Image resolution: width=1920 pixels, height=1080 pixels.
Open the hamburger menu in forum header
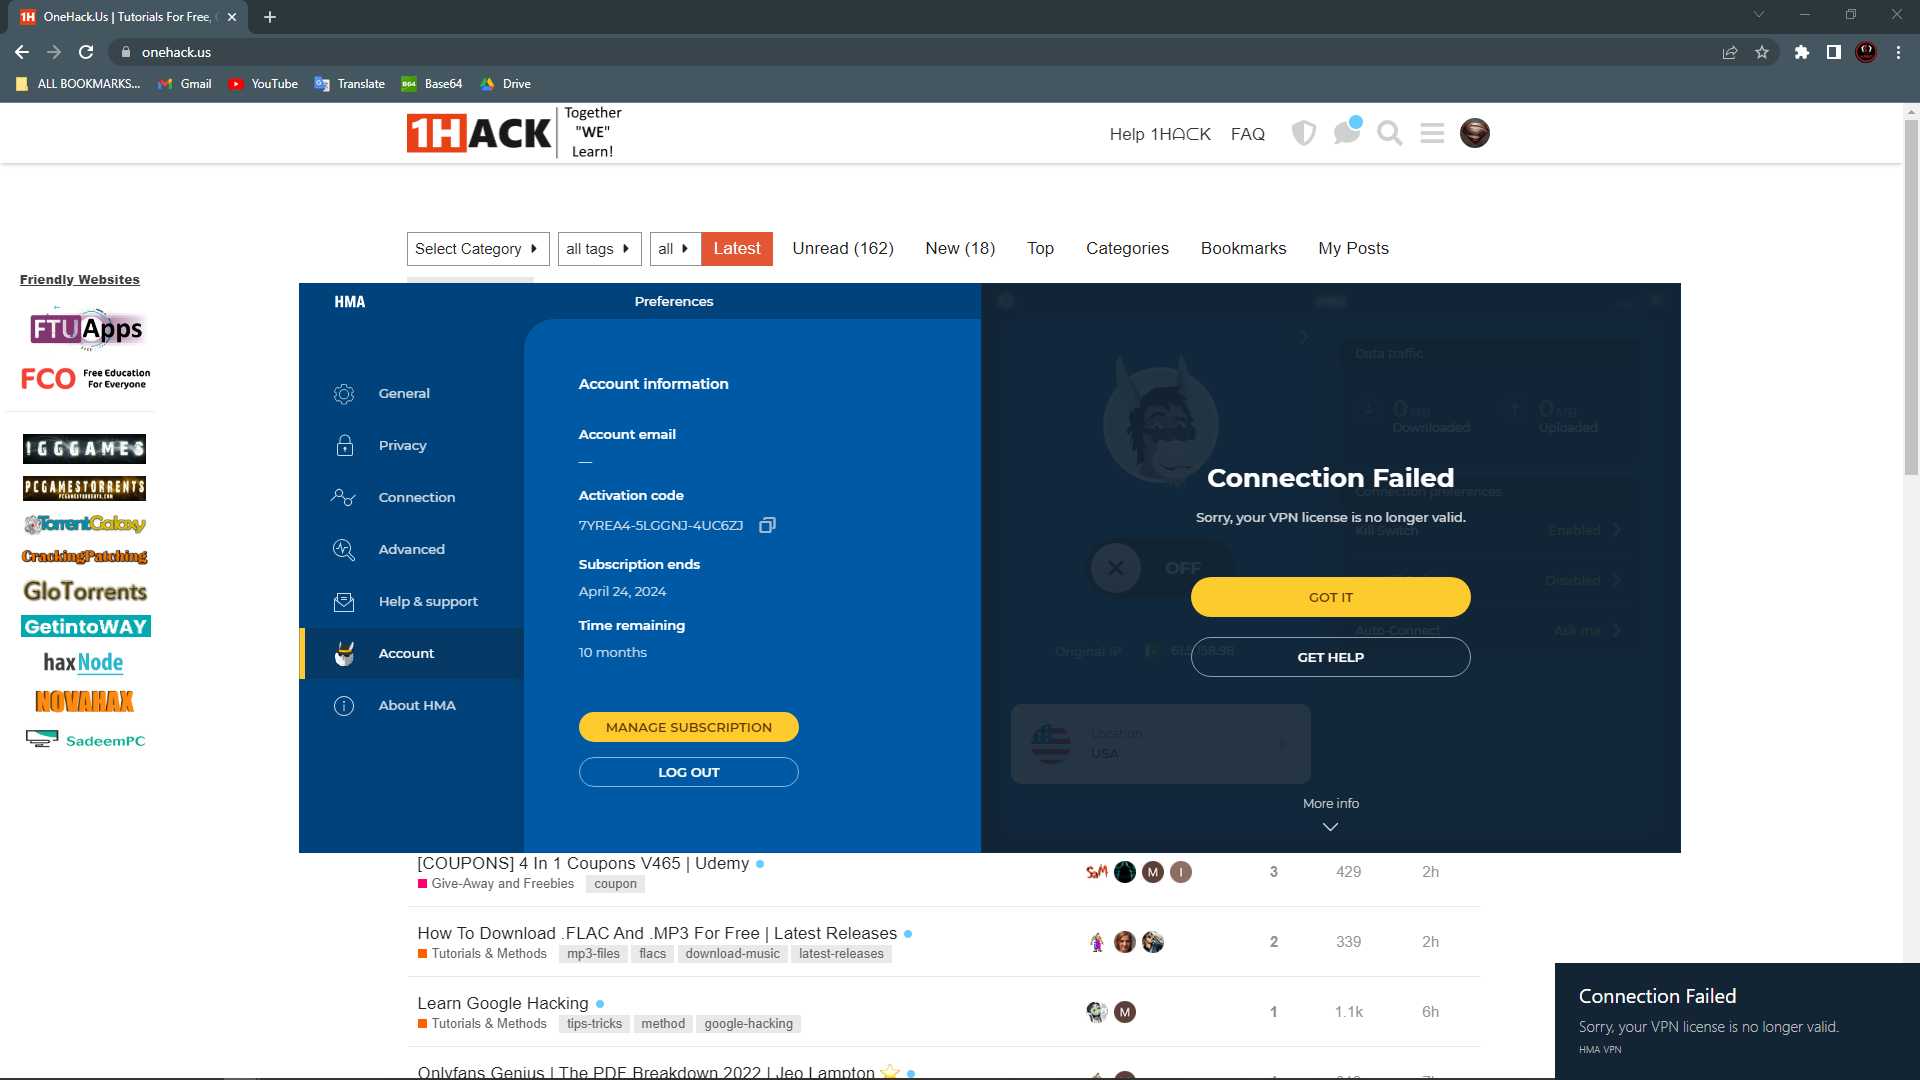pyautogui.click(x=1432, y=133)
